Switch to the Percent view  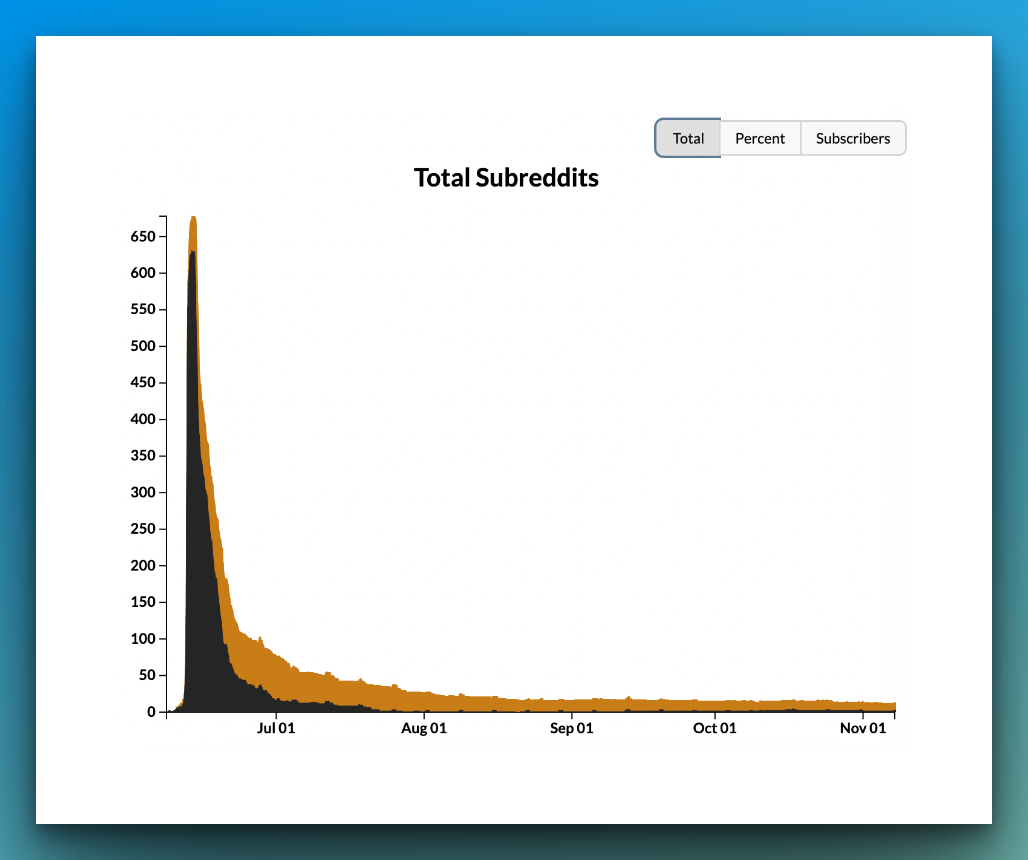760,138
